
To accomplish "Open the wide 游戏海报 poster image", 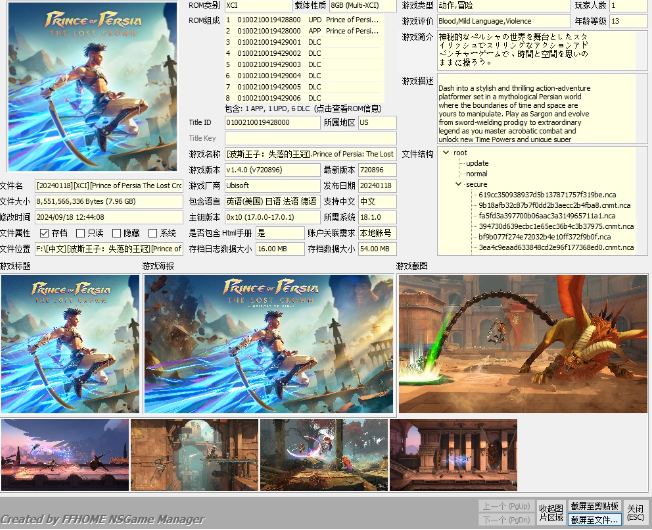I will coord(269,344).
